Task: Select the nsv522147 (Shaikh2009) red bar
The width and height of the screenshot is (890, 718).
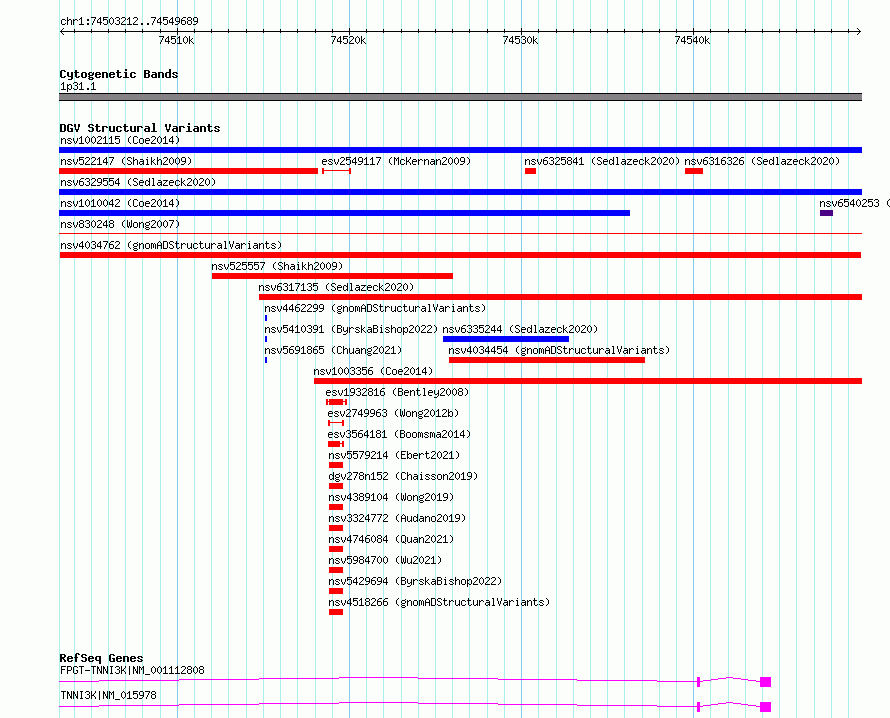Action: click(x=188, y=171)
